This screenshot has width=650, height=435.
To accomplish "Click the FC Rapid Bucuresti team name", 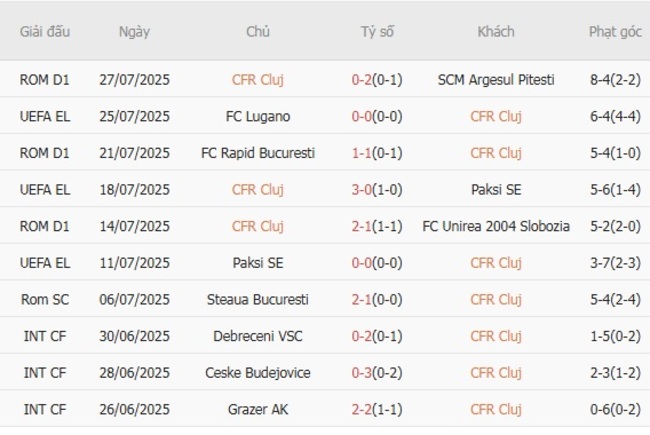I will coord(258,153).
